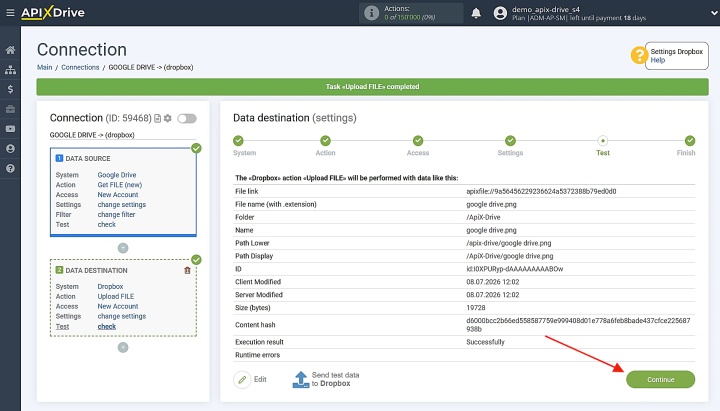Select the Execution result Successfully
720x411 pixels.
pos(485,342)
